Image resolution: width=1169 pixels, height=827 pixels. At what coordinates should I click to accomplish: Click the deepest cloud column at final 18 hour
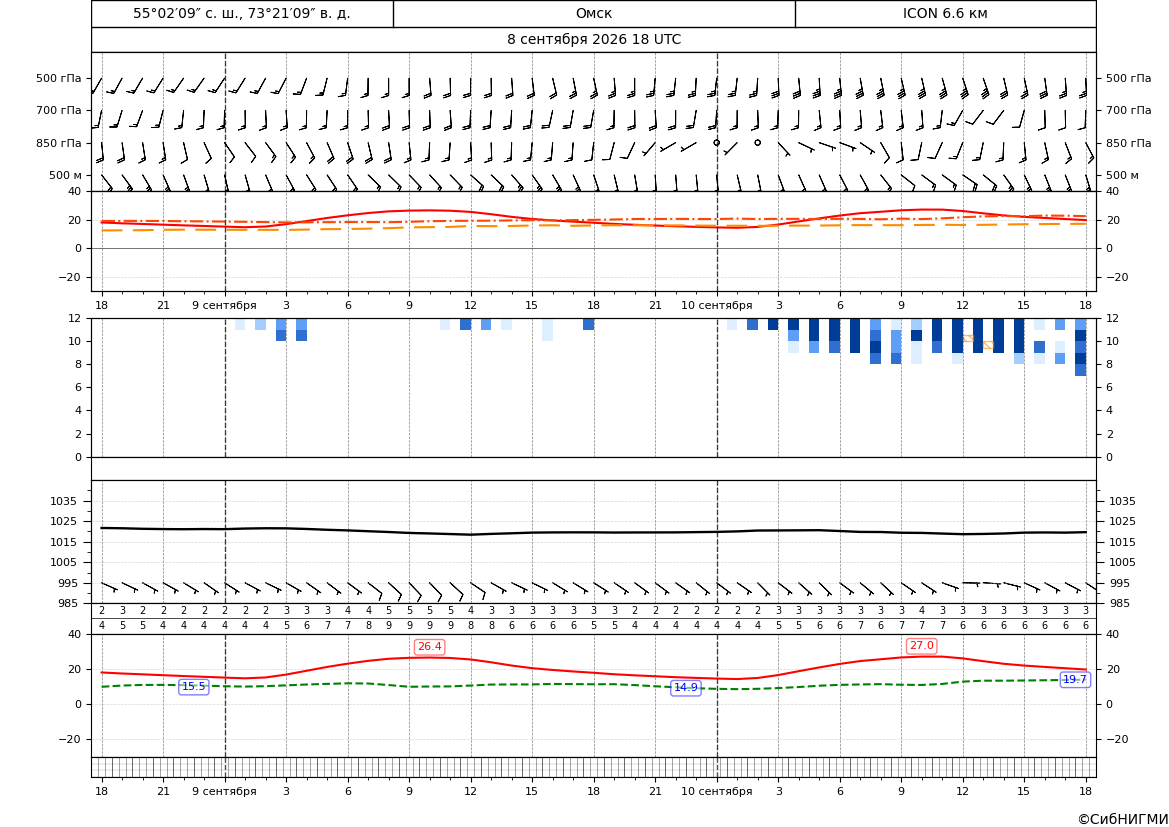coord(1080,347)
